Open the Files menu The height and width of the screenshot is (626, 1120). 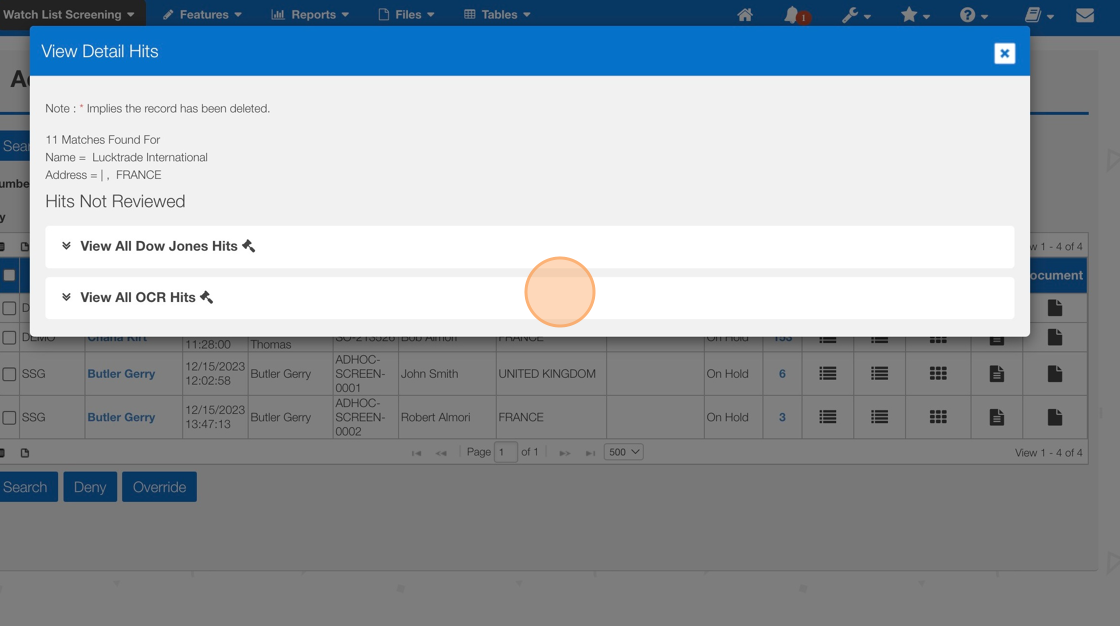coord(406,14)
